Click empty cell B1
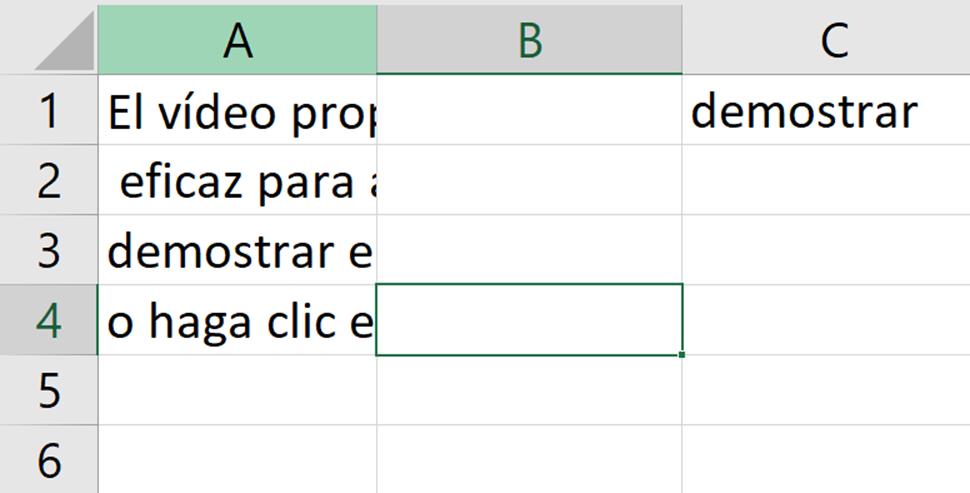970x493 pixels. 530,111
